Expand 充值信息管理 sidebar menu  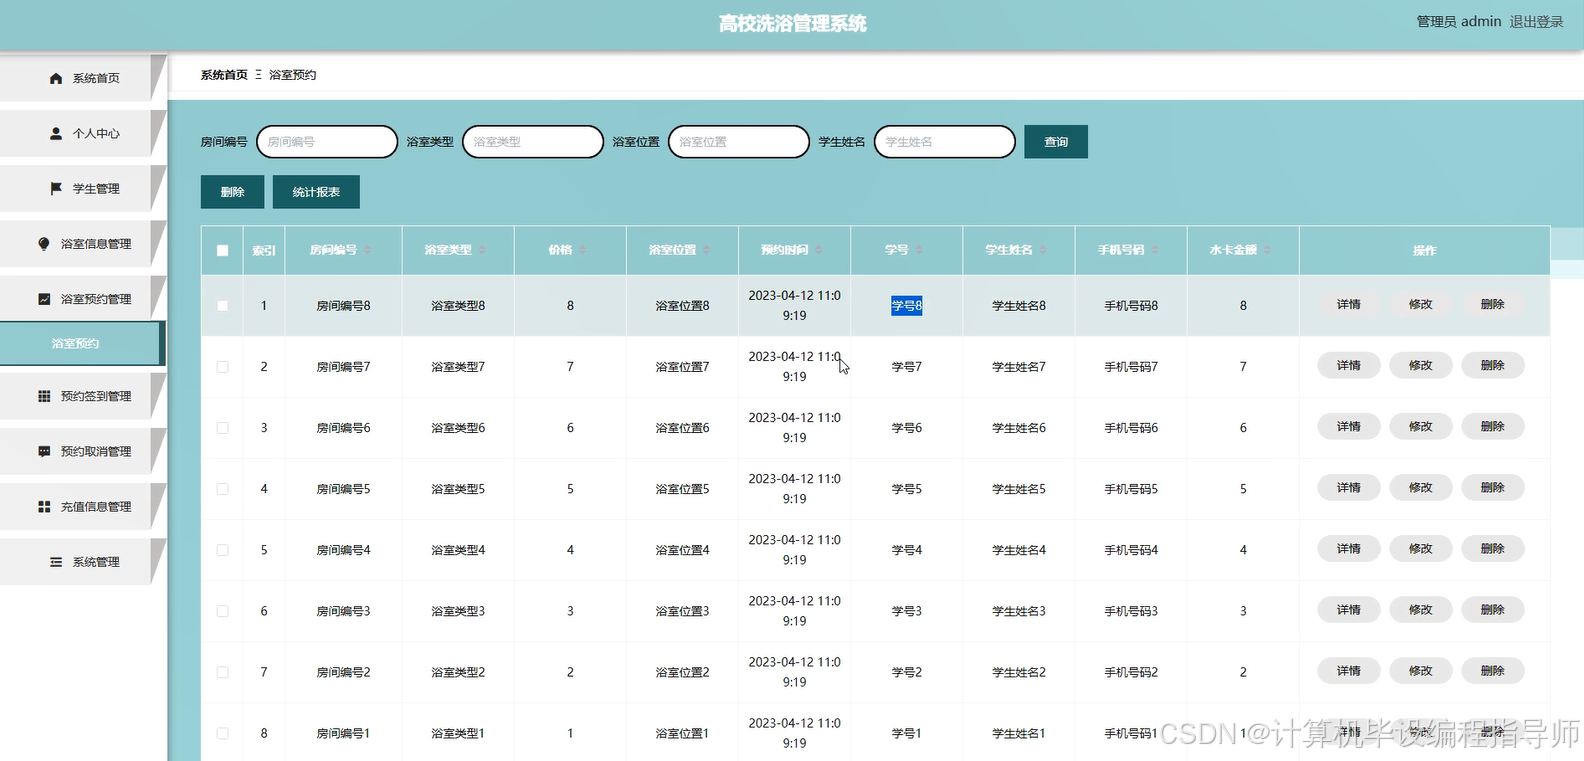(x=82, y=507)
